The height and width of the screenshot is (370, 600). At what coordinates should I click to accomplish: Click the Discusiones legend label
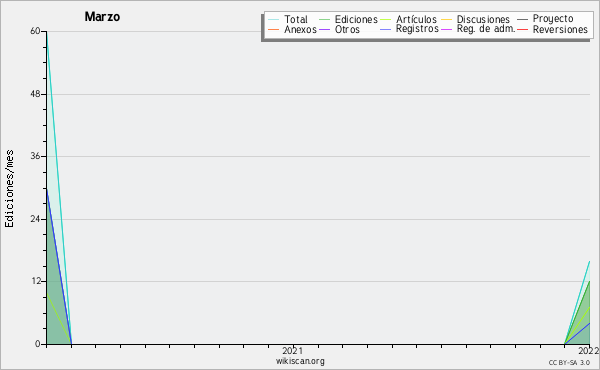[483, 19]
